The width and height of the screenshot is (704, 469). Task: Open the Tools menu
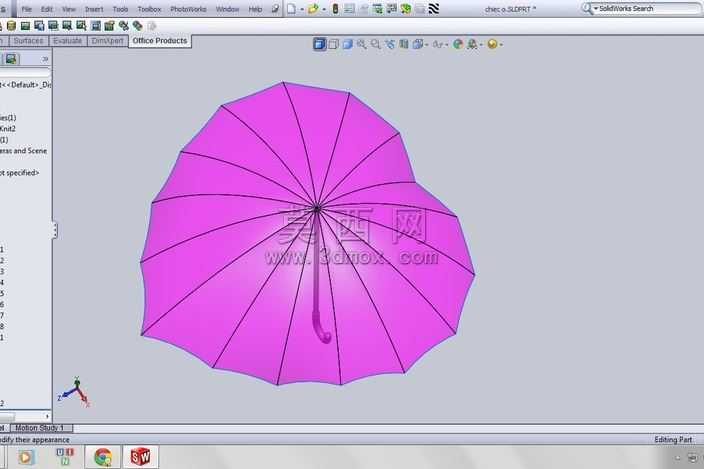[x=120, y=9]
